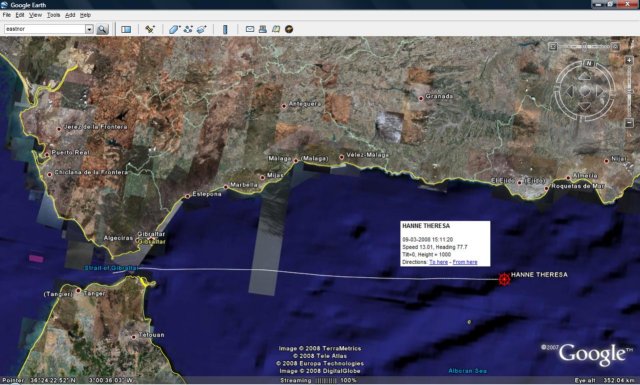Toggle the Sky view icon

[x=289, y=29]
